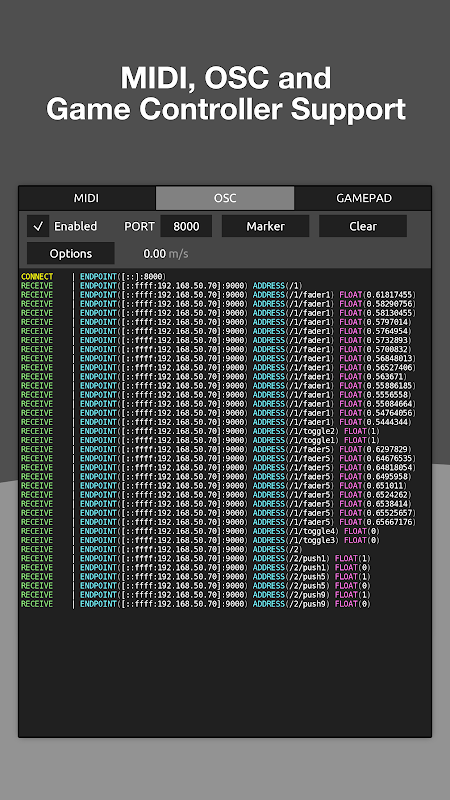The image size is (450, 800).
Task: Click the last /2/push9 FLOAT(0) line
Action: point(196,604)
